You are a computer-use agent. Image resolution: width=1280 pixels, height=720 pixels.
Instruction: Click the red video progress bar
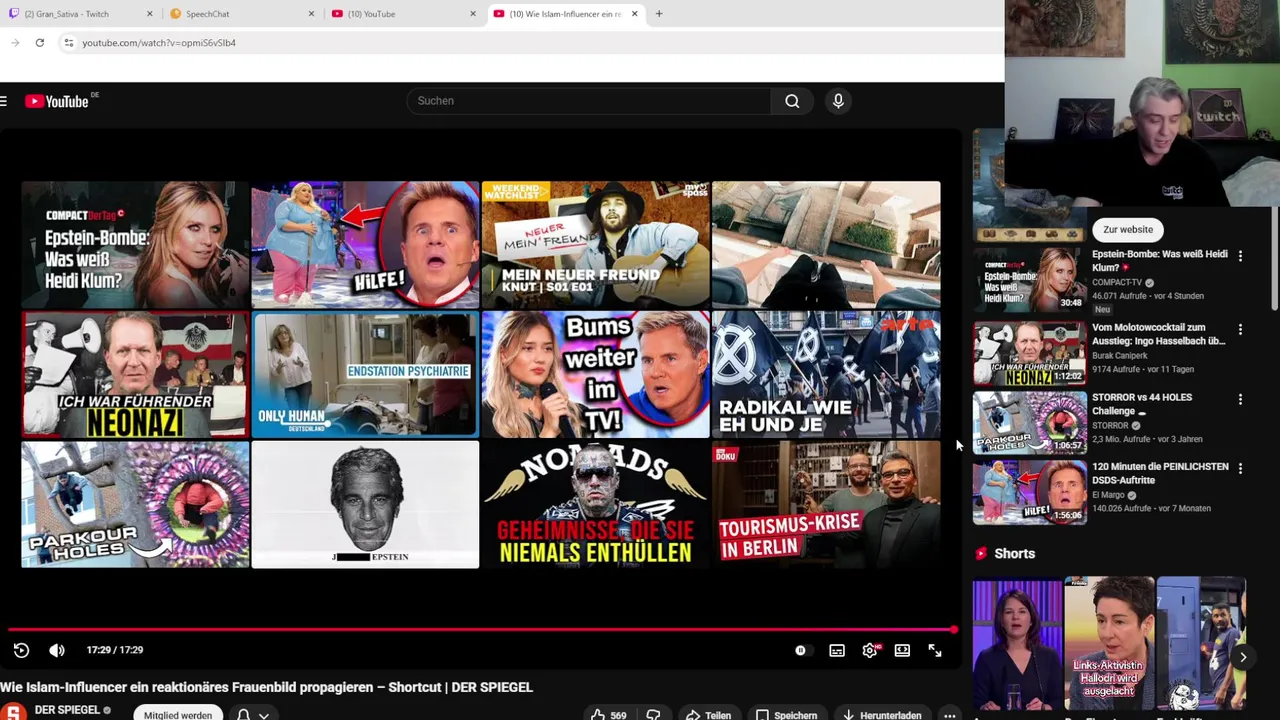point(482,630)
